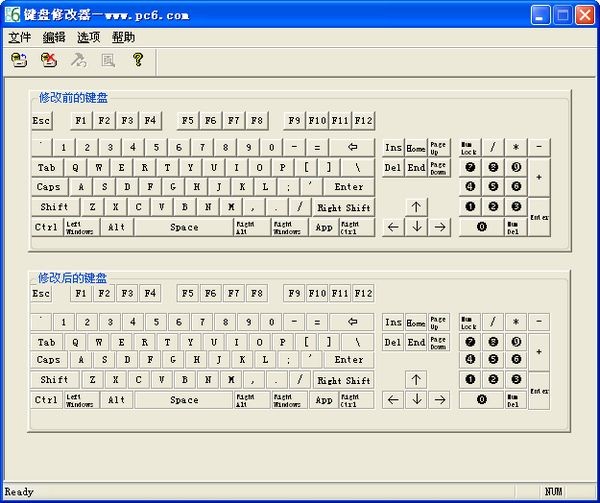The width and height of the screenshot is (600, 503).
Task: Open the 帮助 (Help) menu
Action: pos(123,37)
